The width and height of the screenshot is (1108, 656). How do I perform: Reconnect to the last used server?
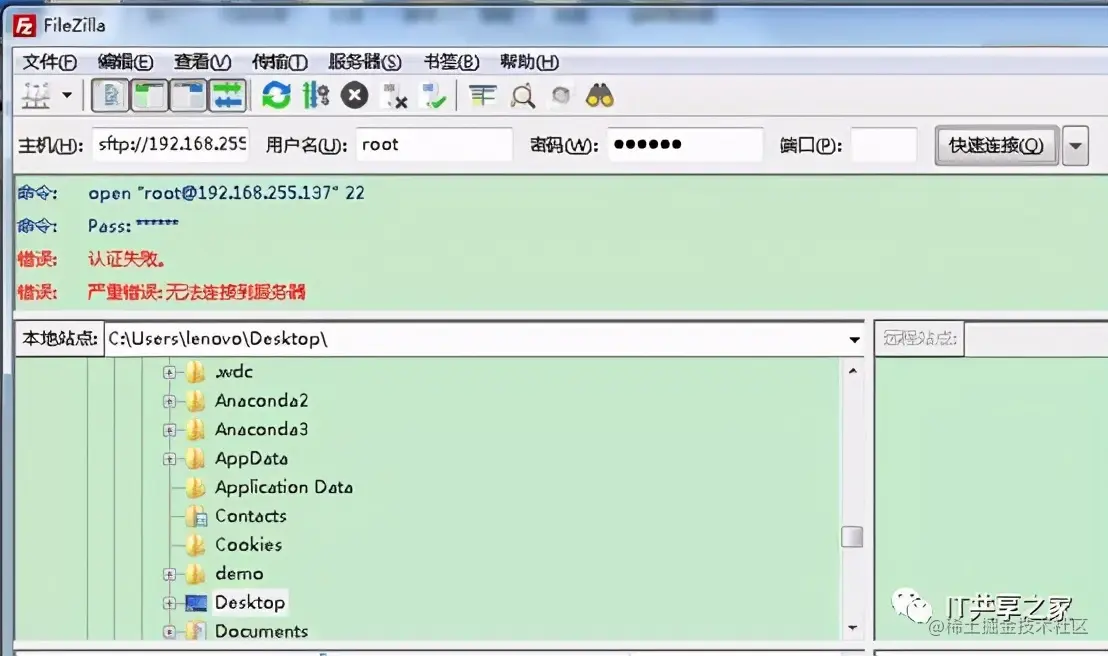pyautogui.click(x=433, y=95)
